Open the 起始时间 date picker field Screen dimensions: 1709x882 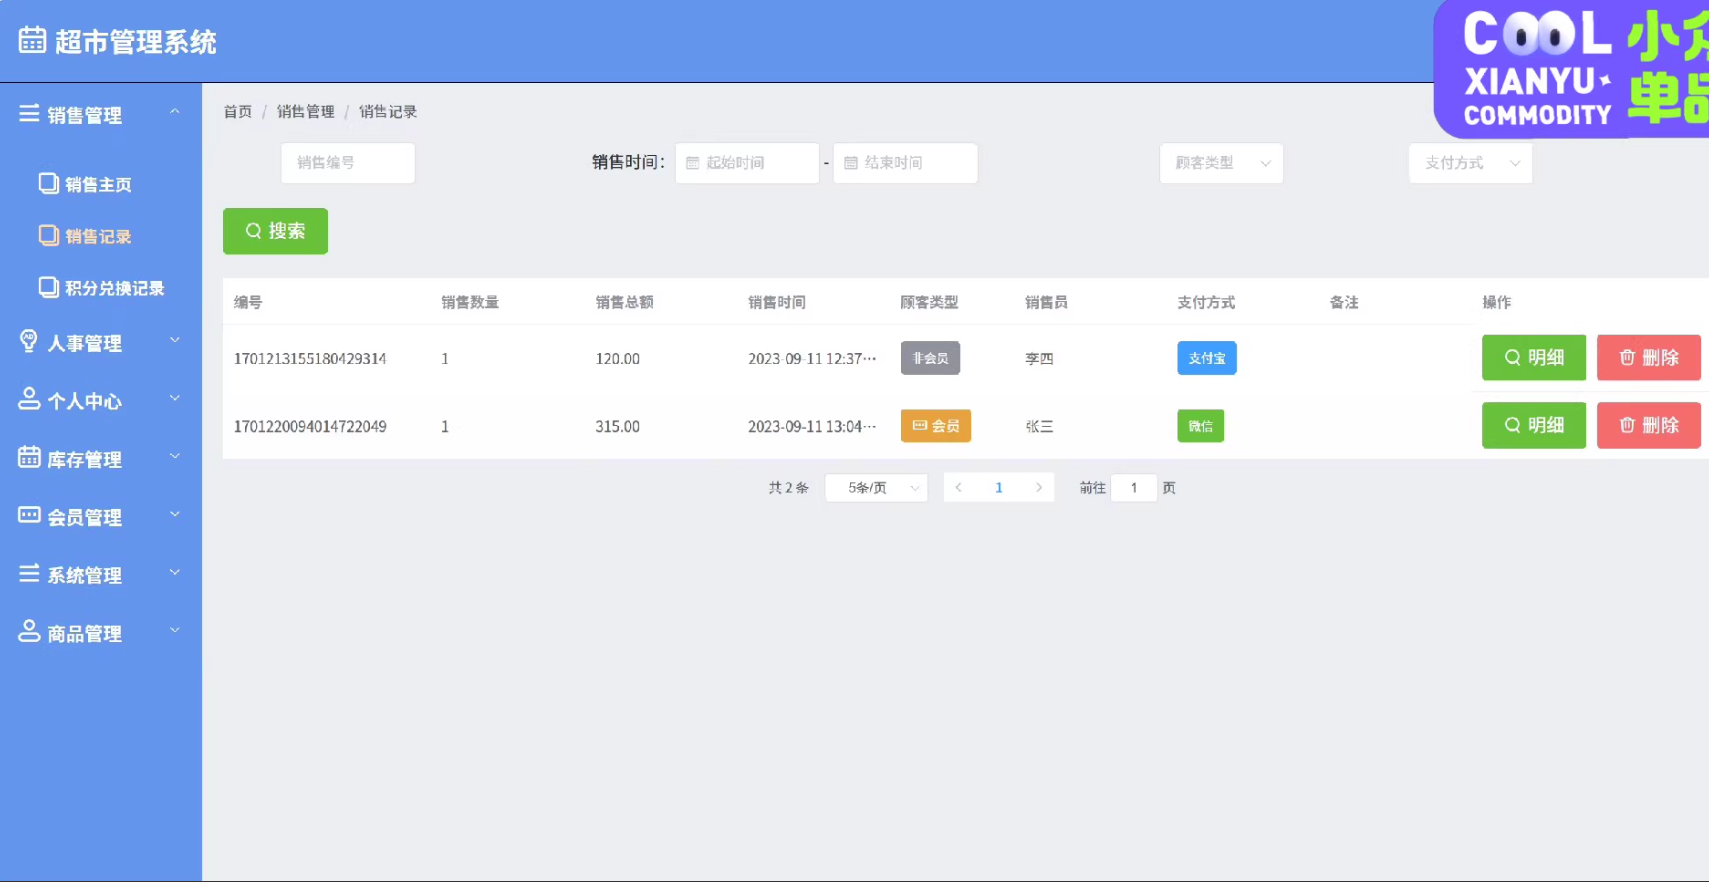click(747, 163)
